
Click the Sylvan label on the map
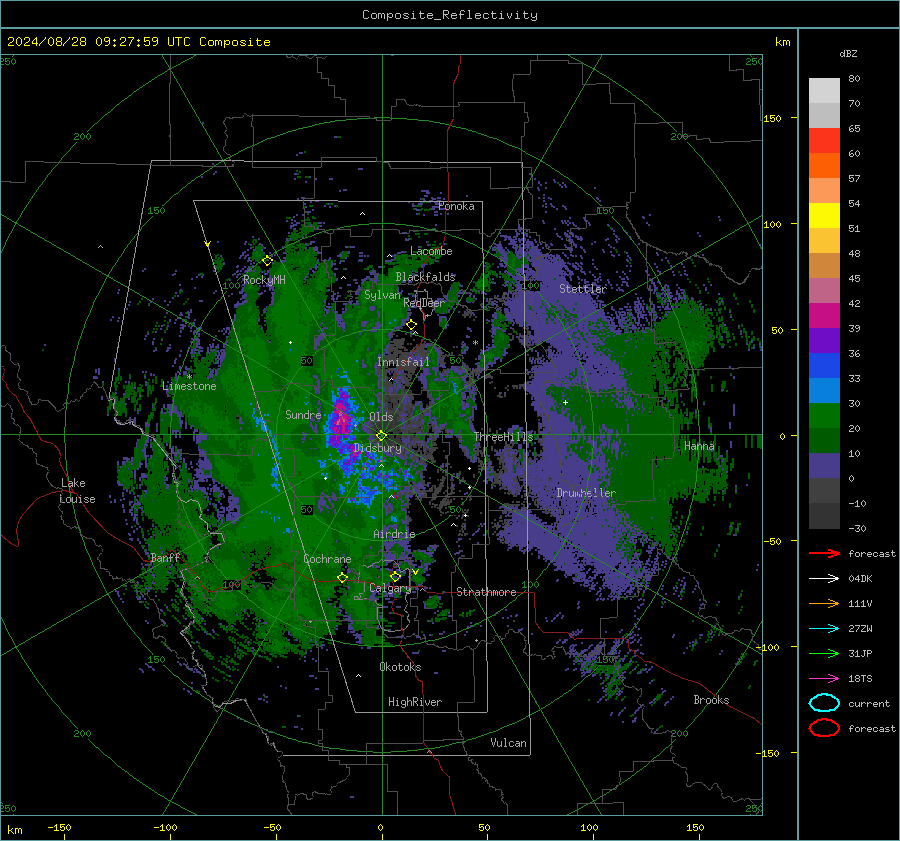(x=382, y=295)
